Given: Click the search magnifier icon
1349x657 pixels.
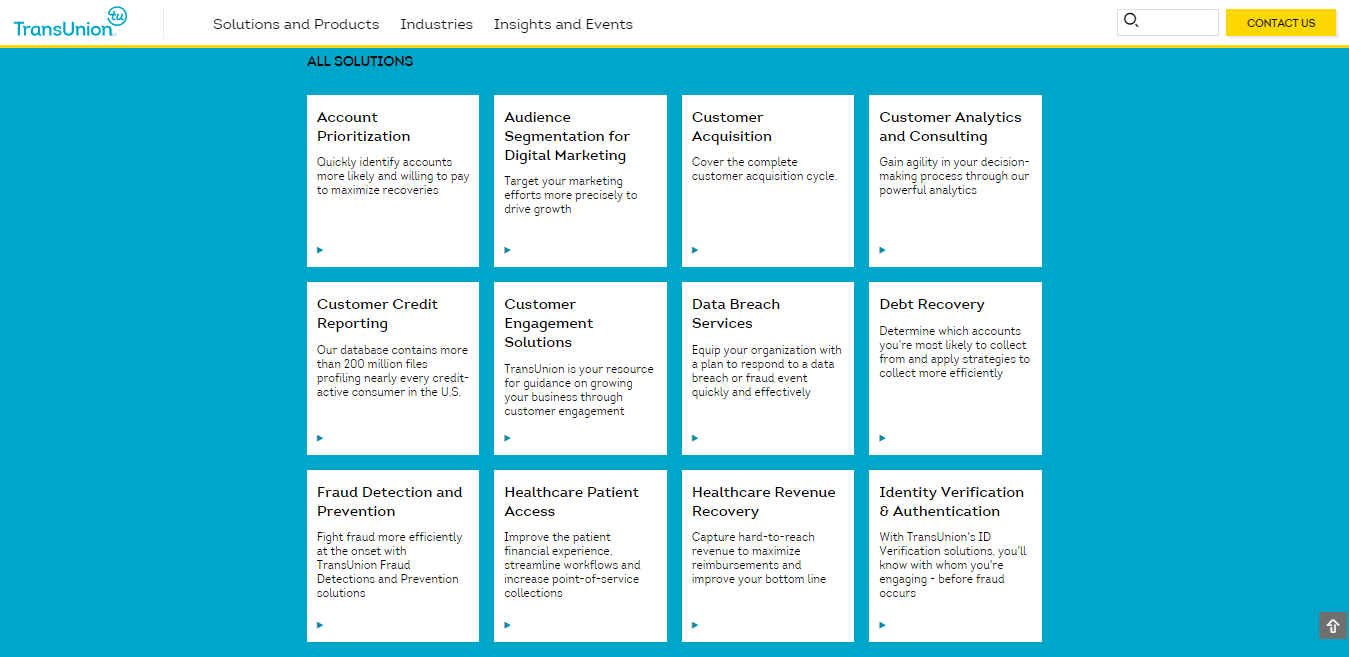Looking at the screenshot, I should [1131, 20].
